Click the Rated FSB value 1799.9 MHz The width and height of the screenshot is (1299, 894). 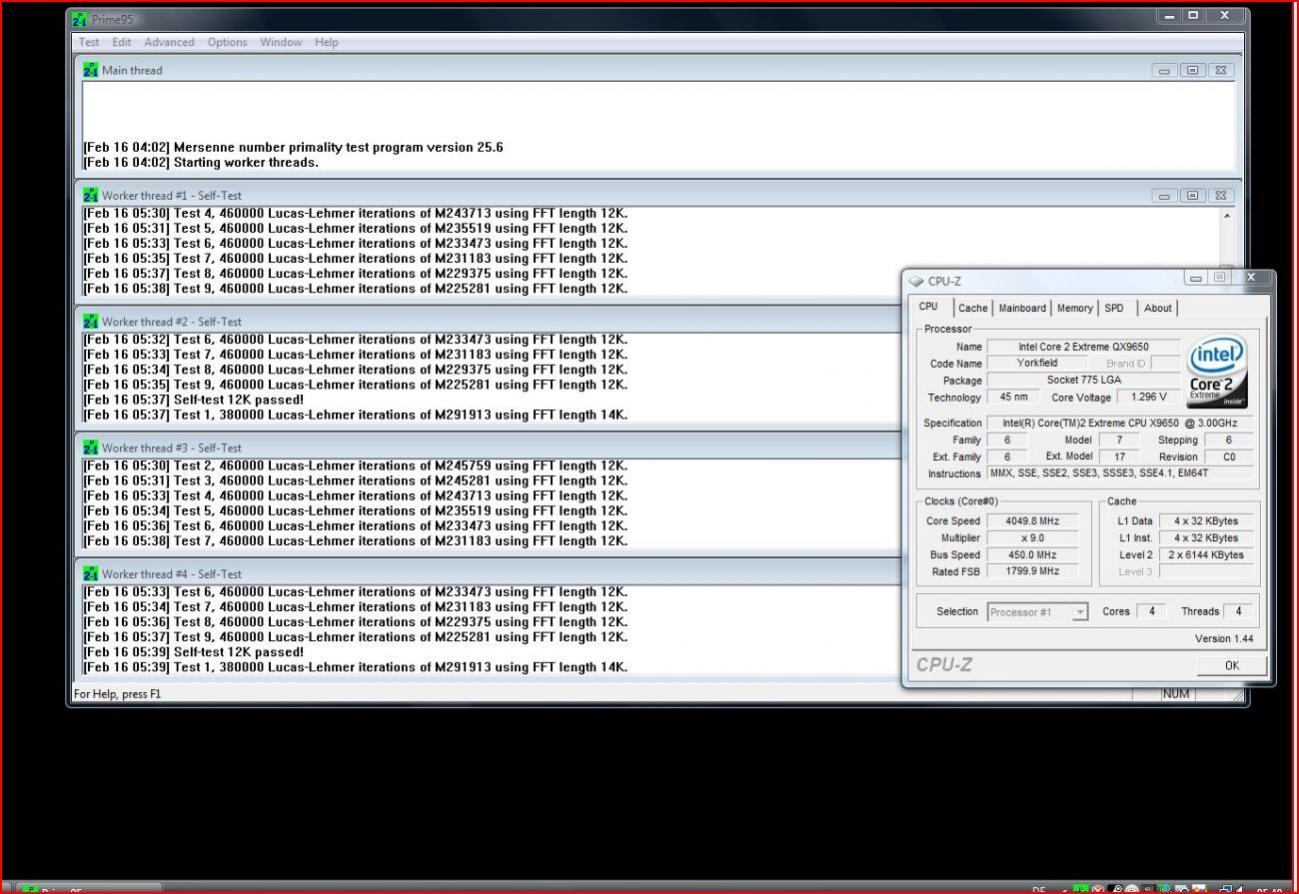[1034, 571]
